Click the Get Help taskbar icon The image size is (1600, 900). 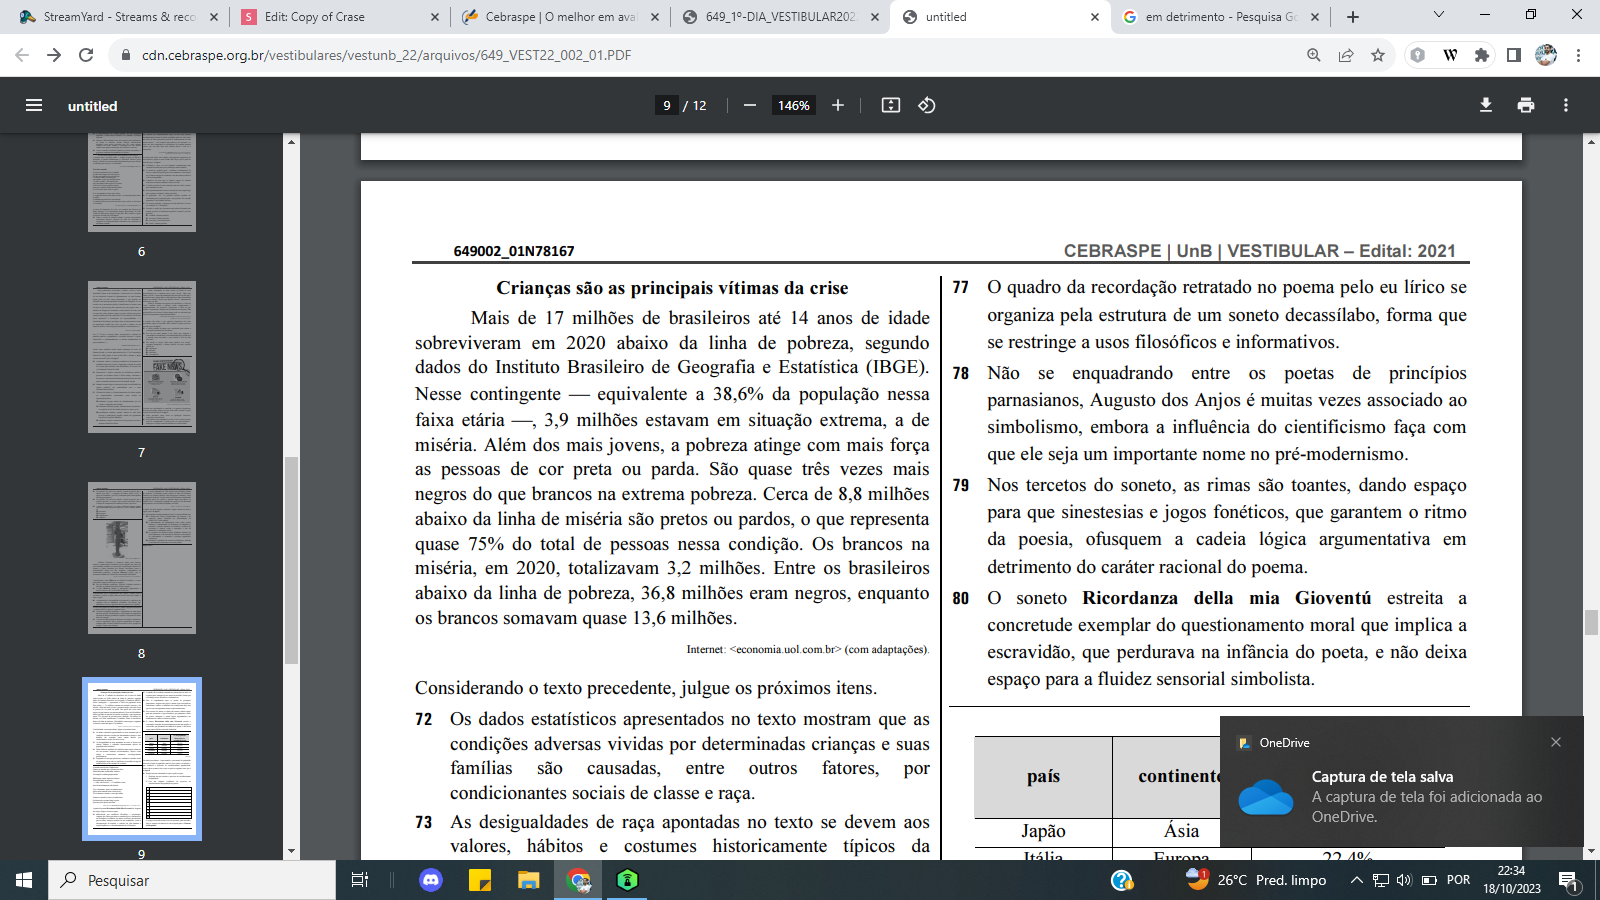point(1122,880)
